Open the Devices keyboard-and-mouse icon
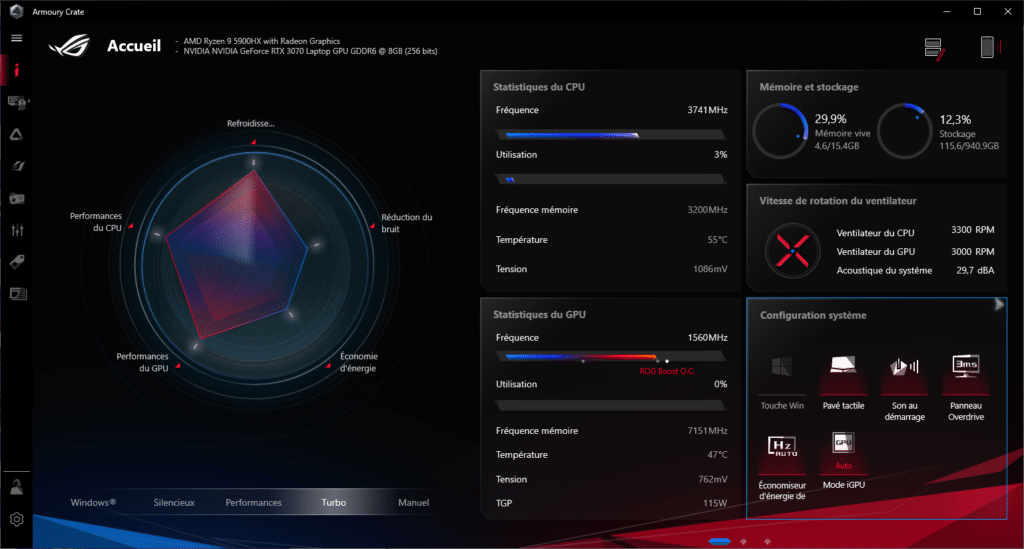The image size is (1024, 549). (17, 102)
